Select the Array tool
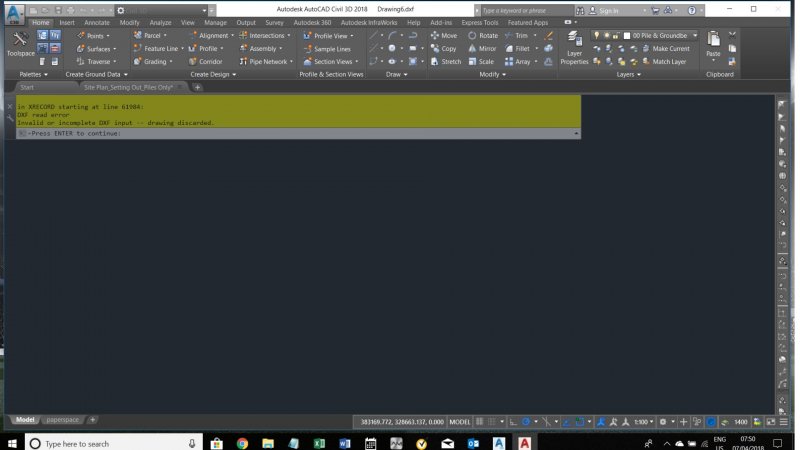 (x=517, y=62)
